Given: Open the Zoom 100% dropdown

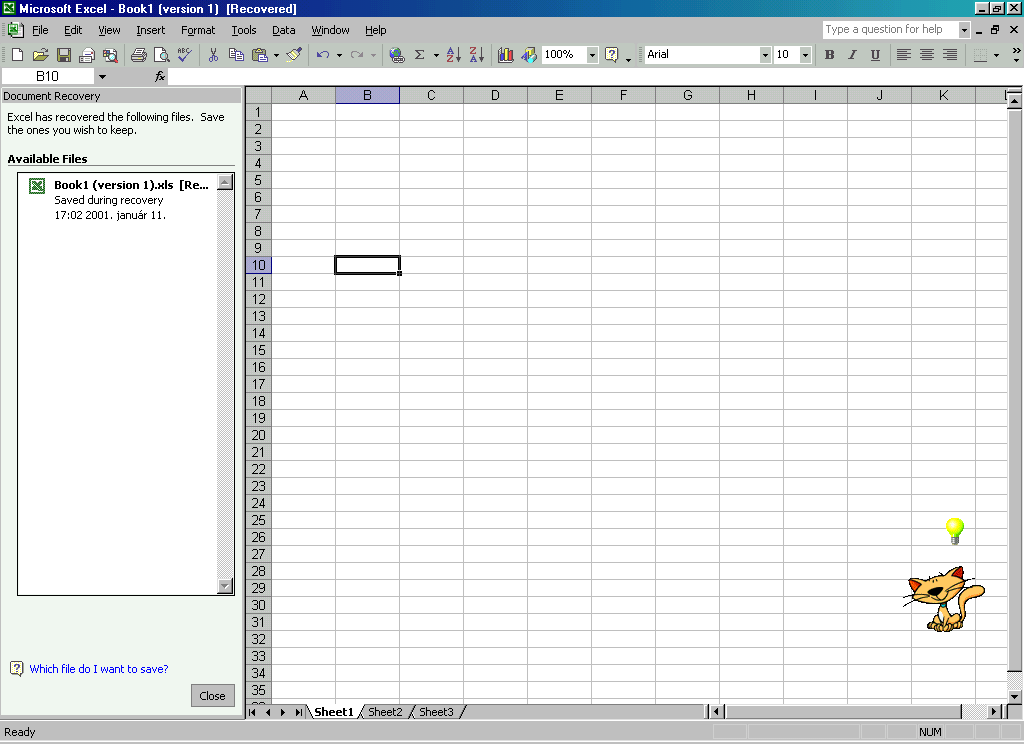Looking at the screenshot, I should pos(592,55).
